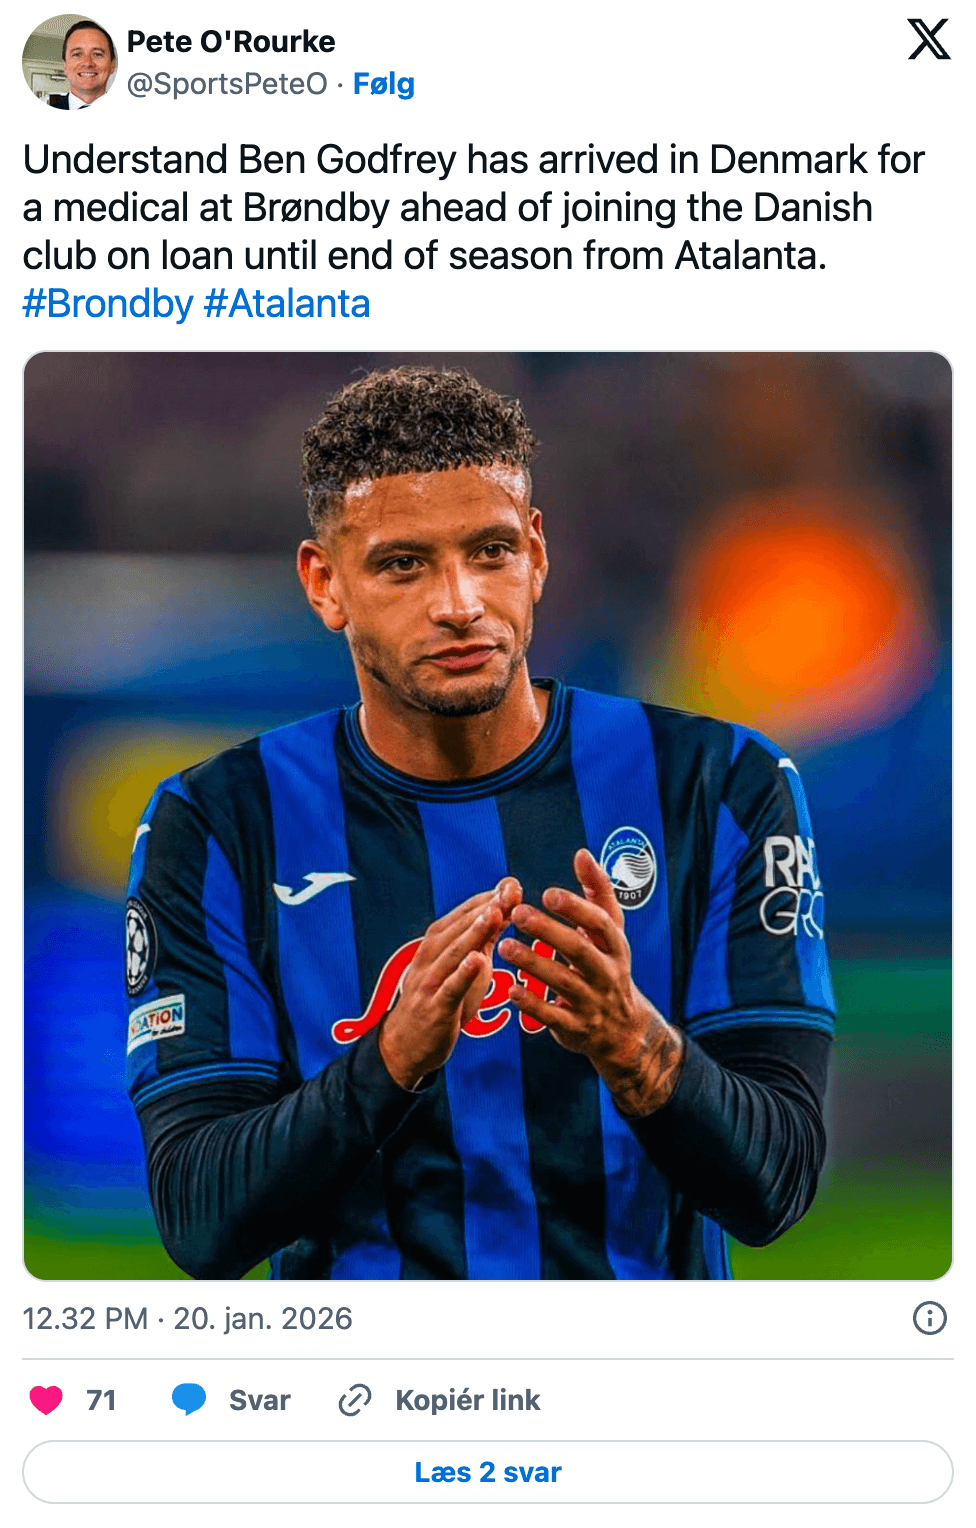
Task: Click the chain link copy icon
Action: pyautogui.click(x=355, y=1400)
